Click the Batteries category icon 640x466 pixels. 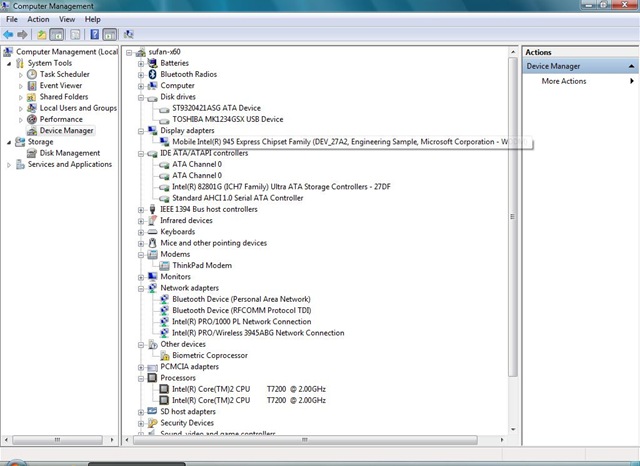pos(152,63)
